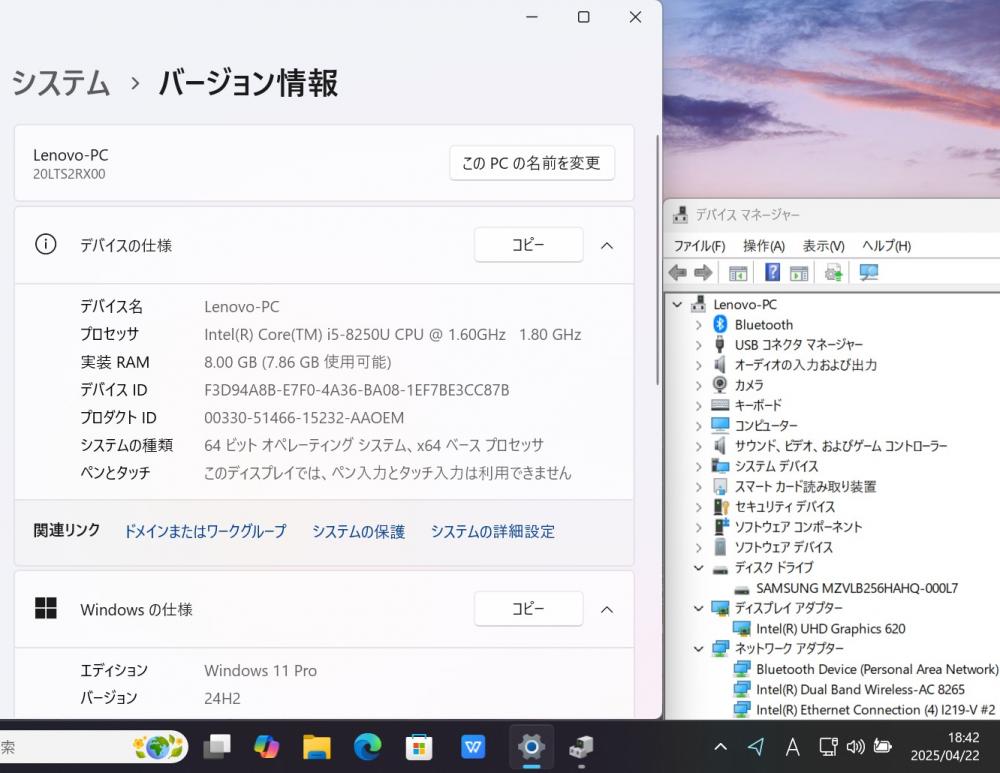1000x773 pixels.
Task: Click the monitor scan hardware changes icon
Action: coord(869,273)
